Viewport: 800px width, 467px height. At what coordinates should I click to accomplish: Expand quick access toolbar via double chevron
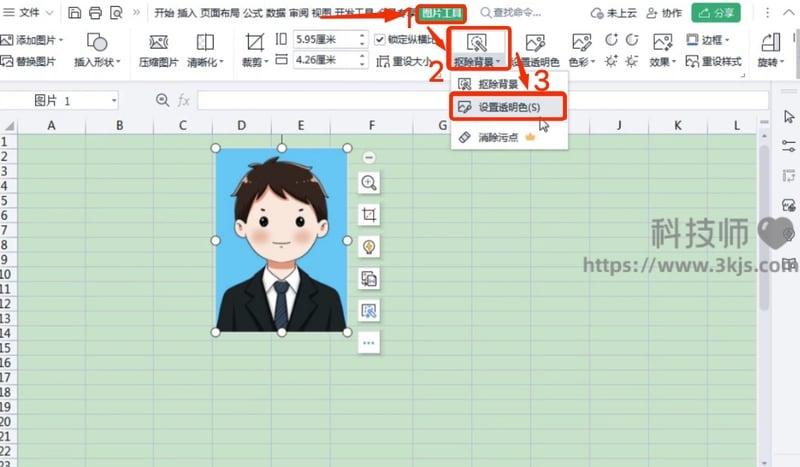pyautogui.click(x=136, y=13)
